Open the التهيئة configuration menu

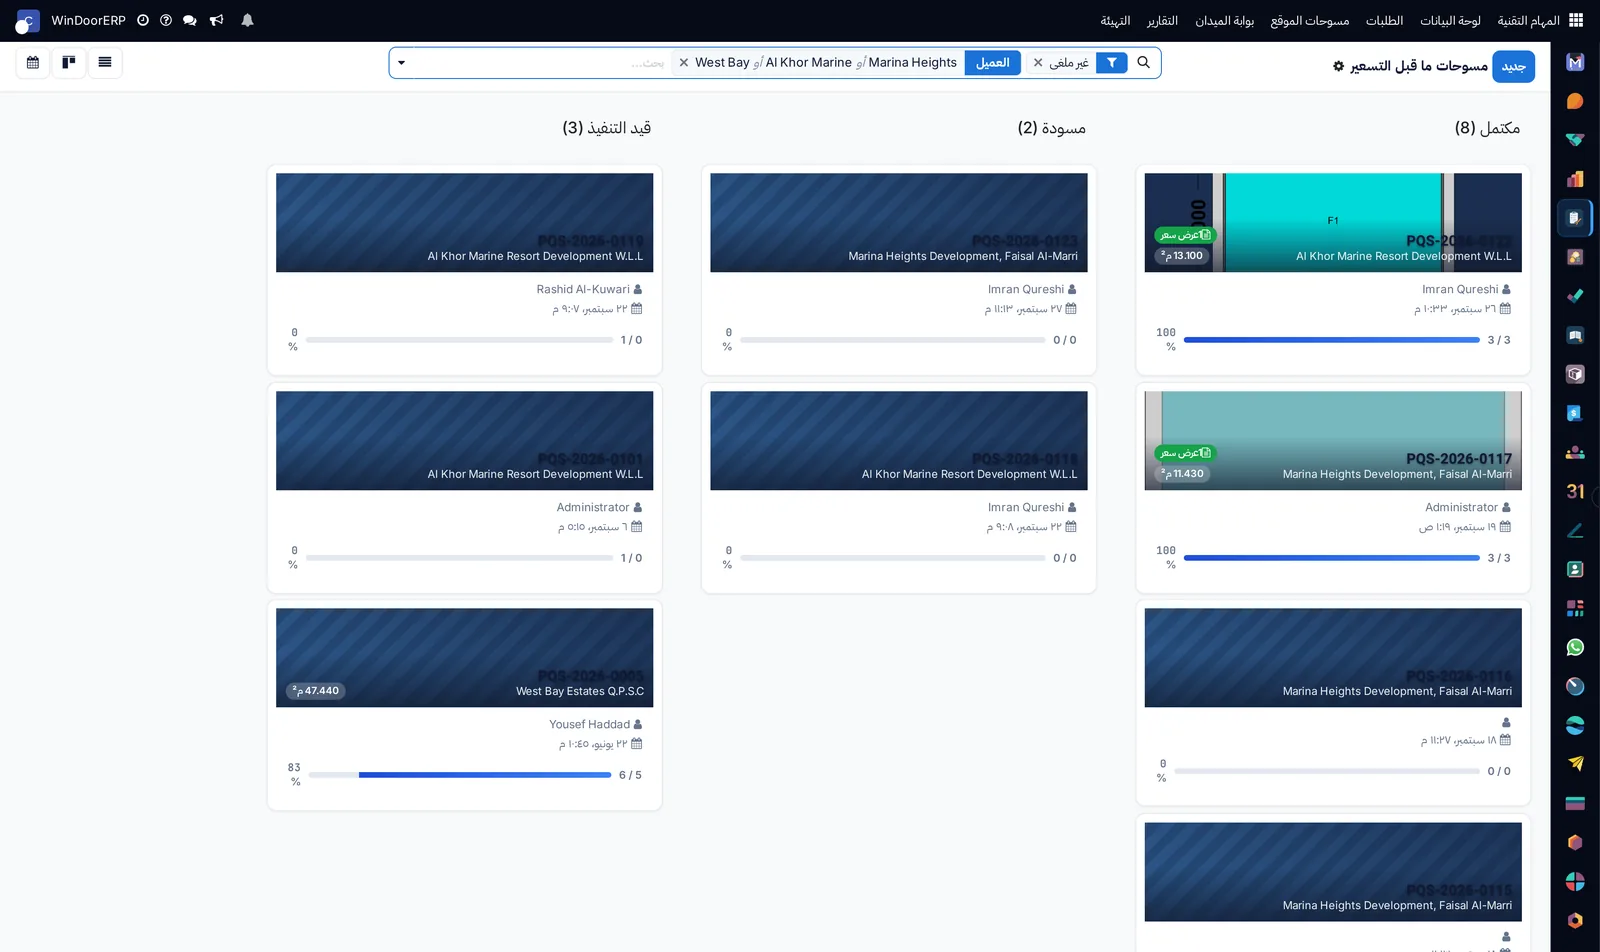click(1115, 20)
